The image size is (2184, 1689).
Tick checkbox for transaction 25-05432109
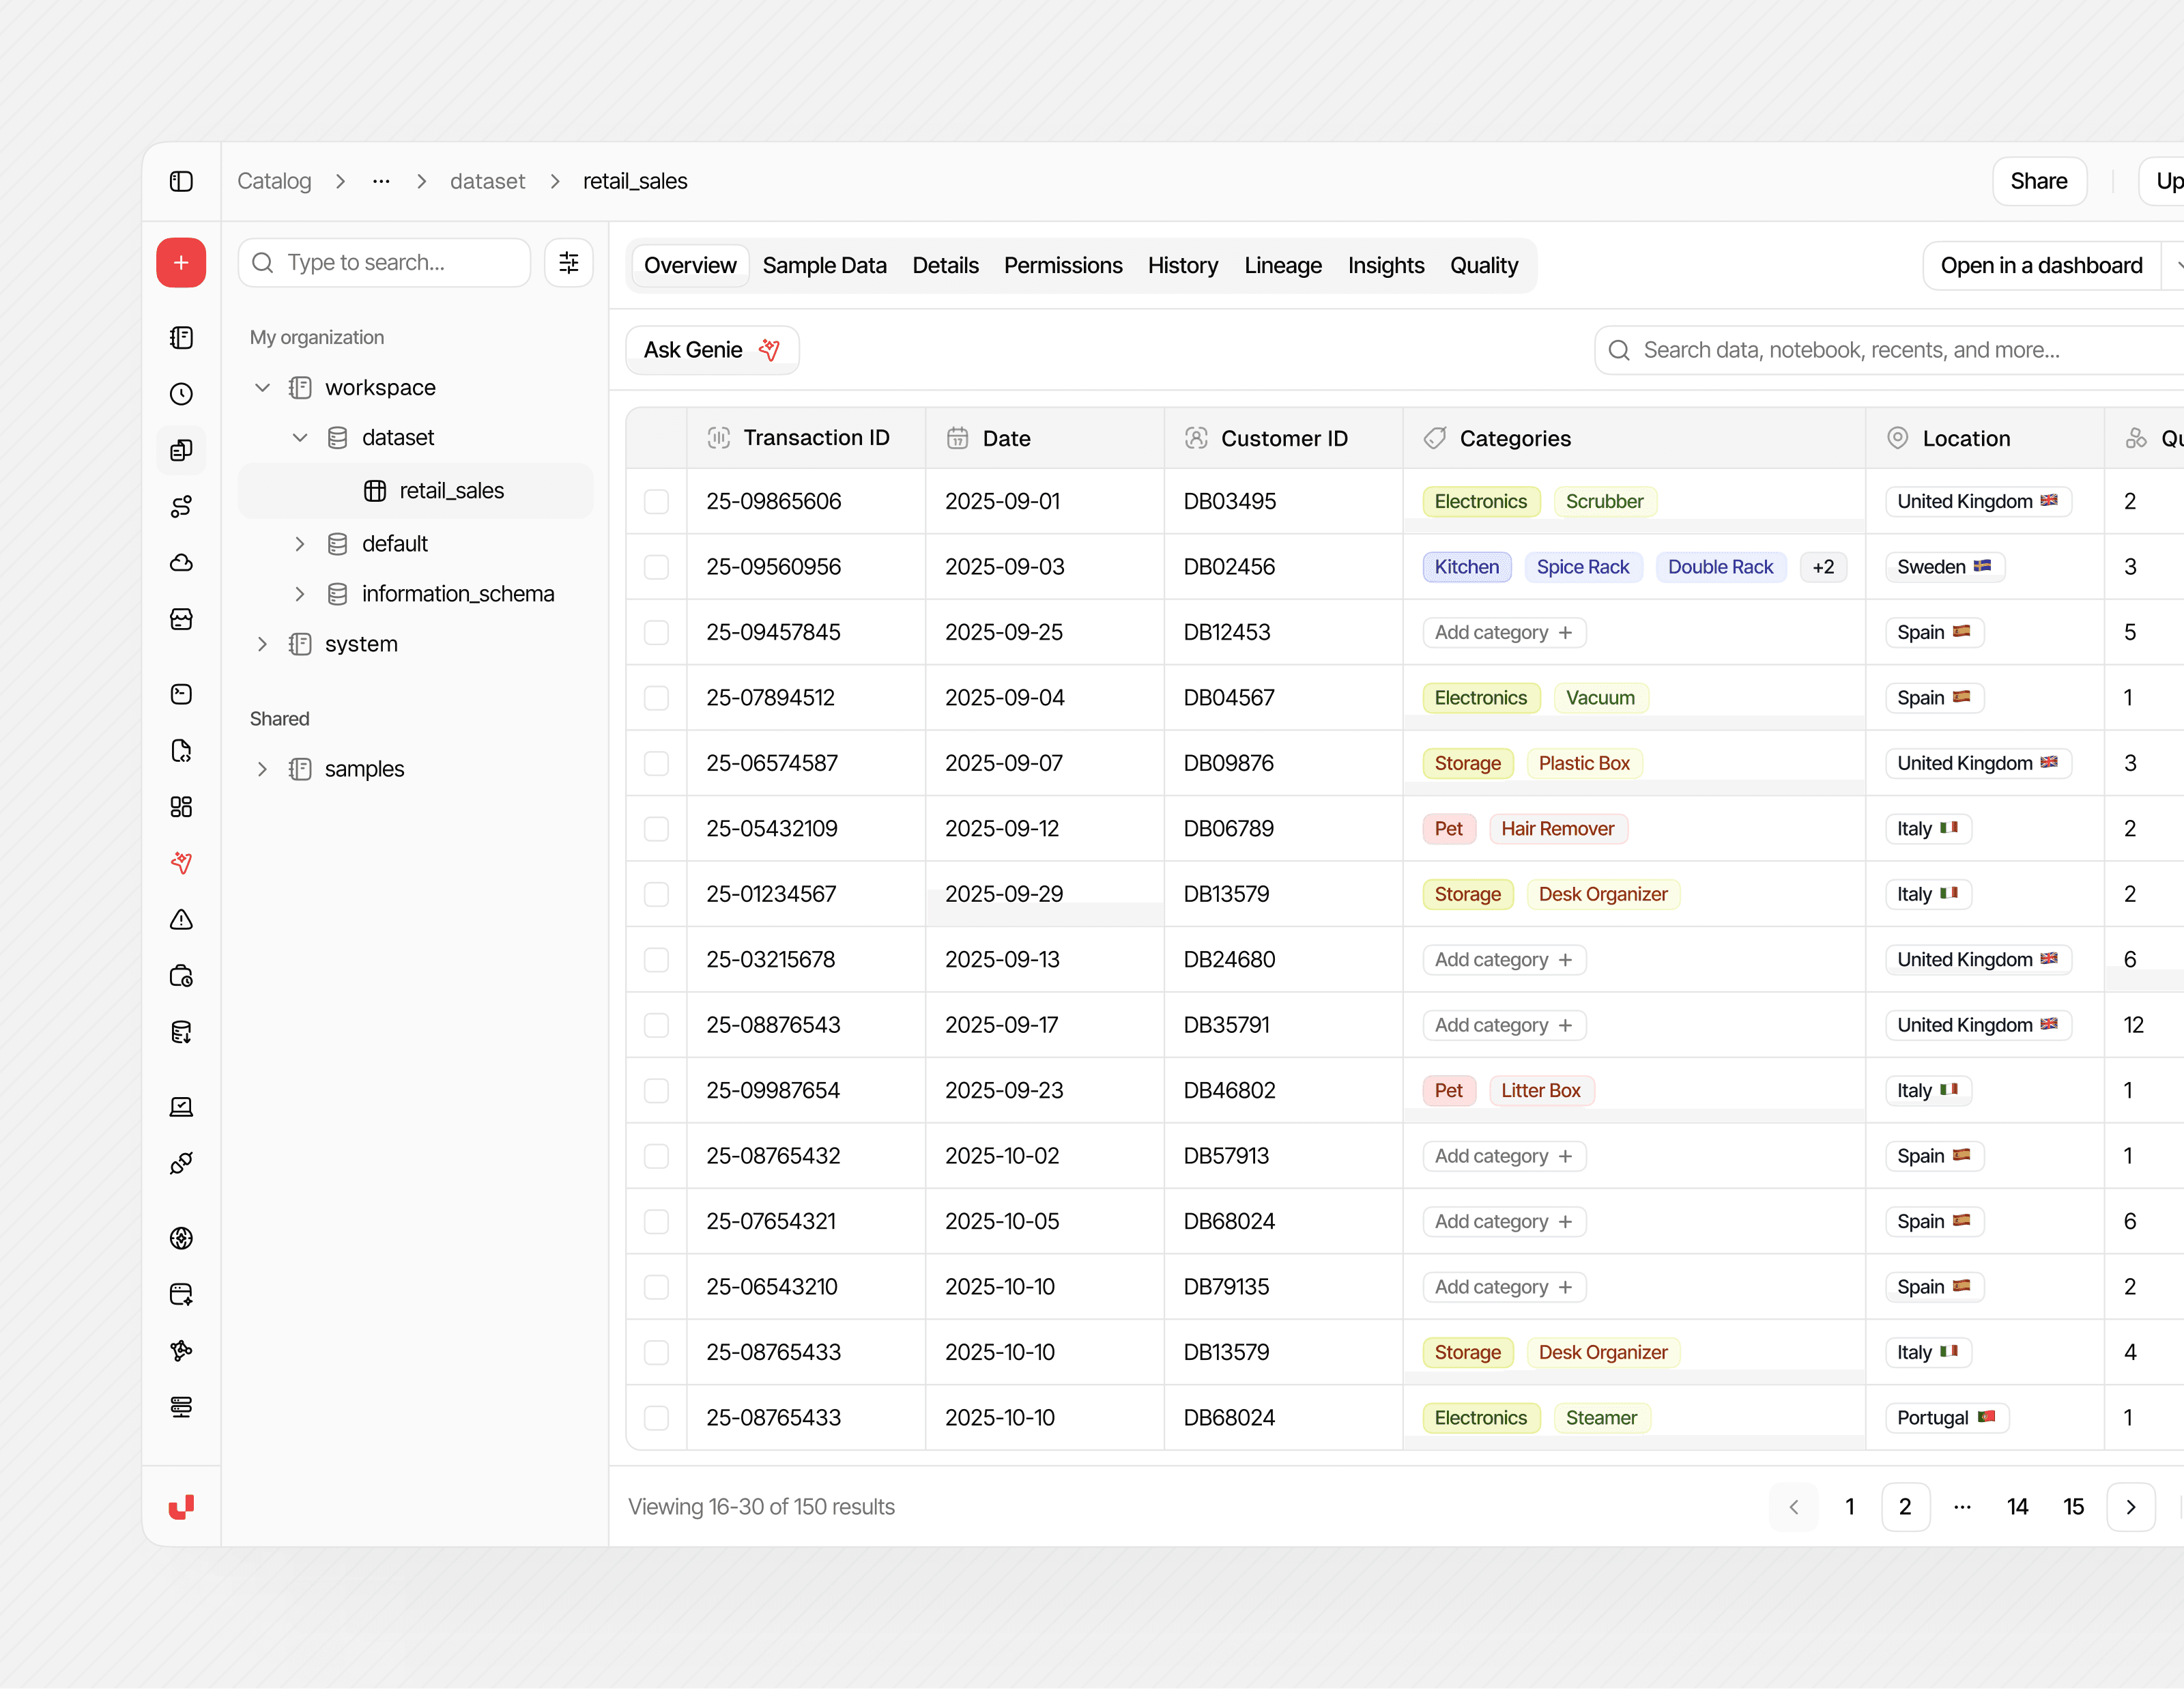[x=656, y=829]
